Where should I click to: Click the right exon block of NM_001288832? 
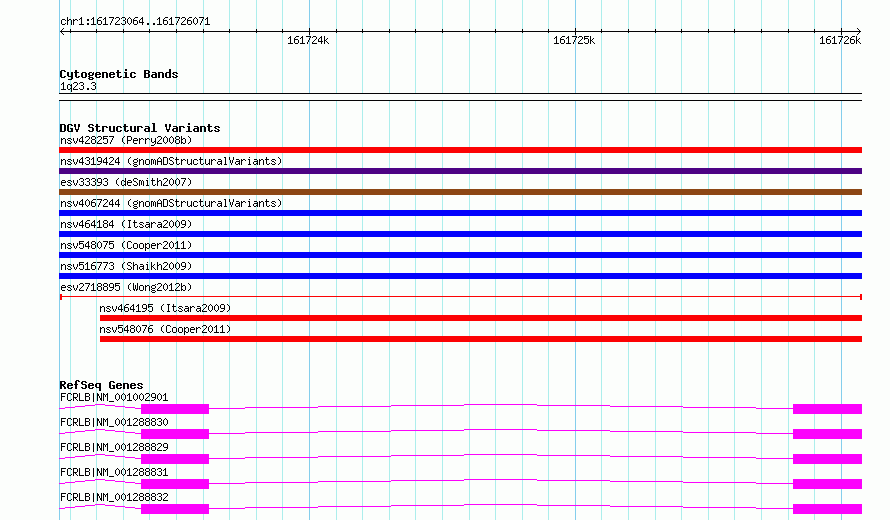click(x=827, y=509)
